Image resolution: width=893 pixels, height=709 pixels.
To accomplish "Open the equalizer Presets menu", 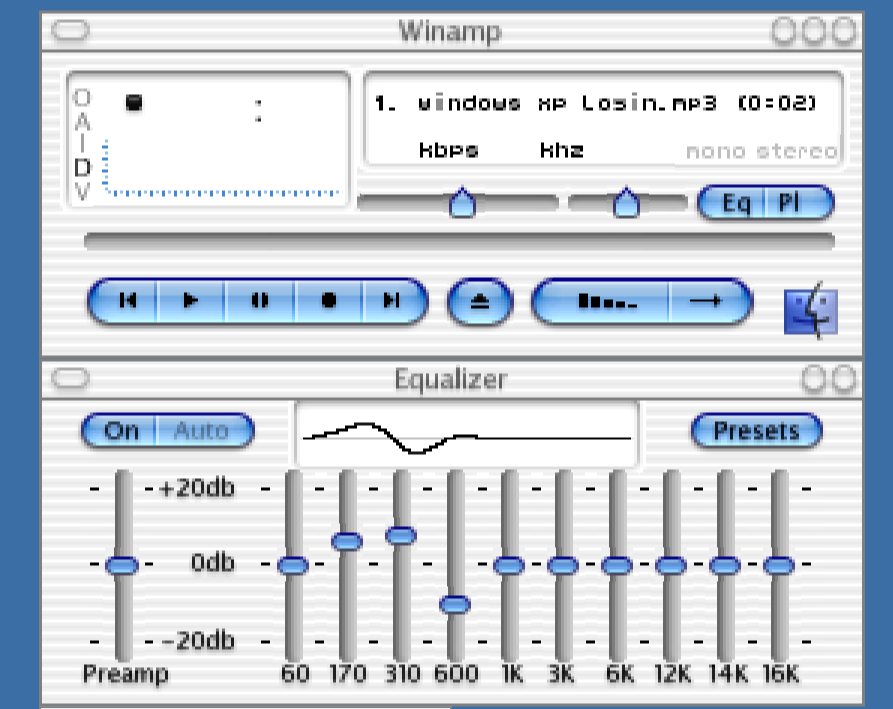I will pos(756,431).
